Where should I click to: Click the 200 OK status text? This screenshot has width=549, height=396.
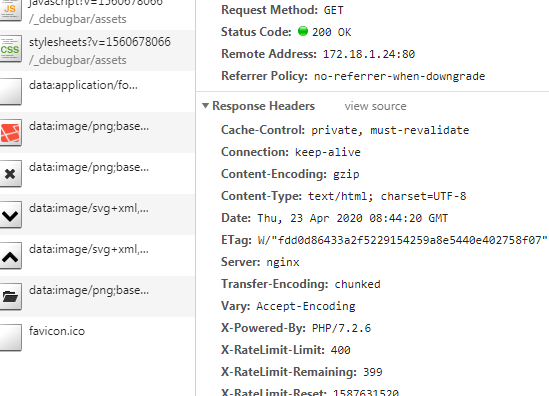[x=332, y=32]
